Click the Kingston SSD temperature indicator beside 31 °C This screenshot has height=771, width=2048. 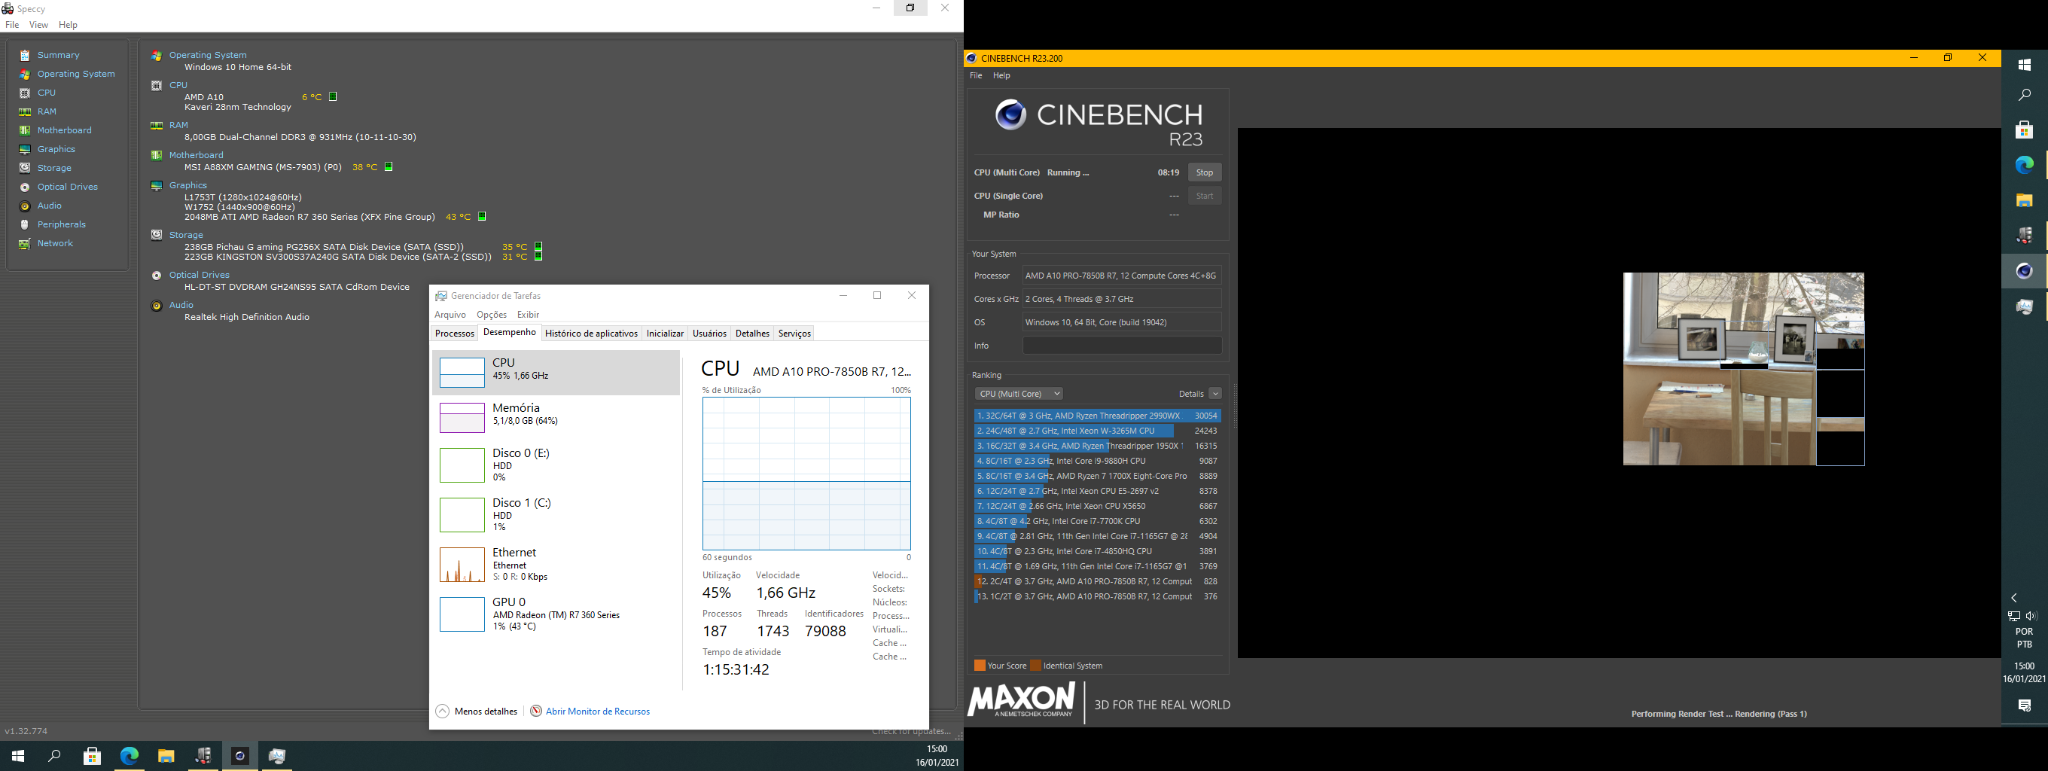click(538, 256)
